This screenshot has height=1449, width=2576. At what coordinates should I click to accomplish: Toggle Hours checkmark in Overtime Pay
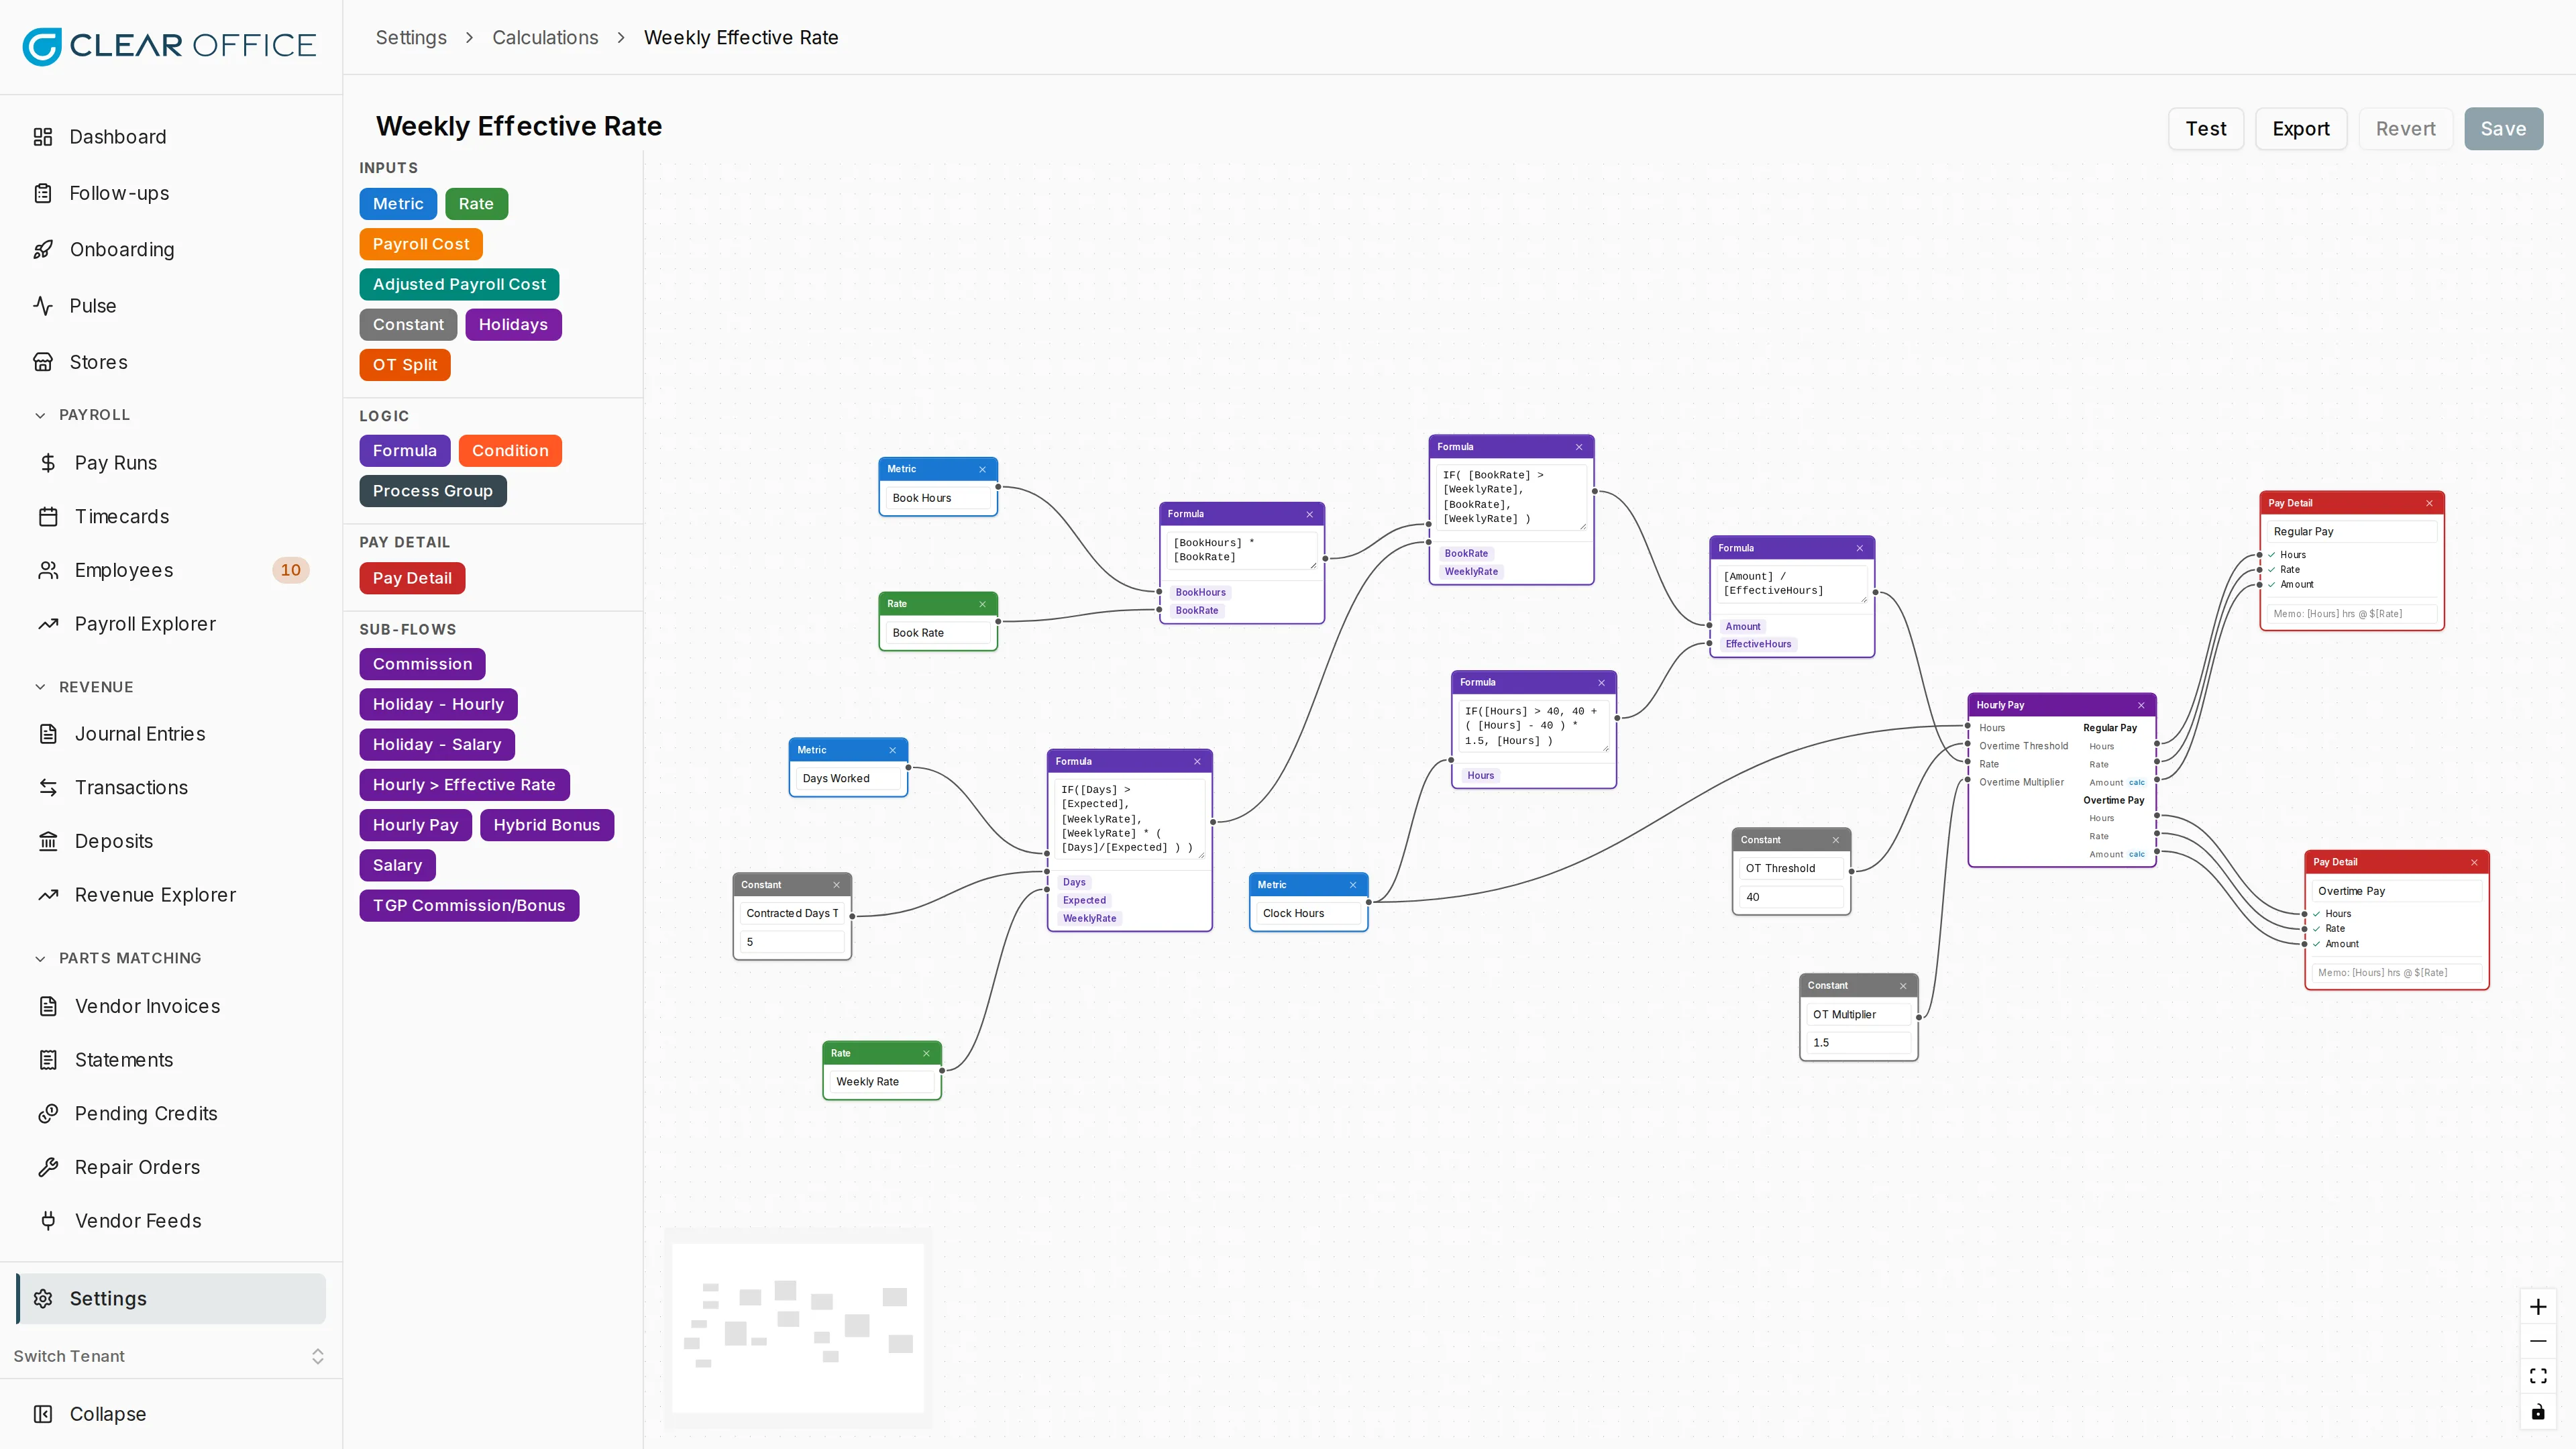coord(2317,914)
